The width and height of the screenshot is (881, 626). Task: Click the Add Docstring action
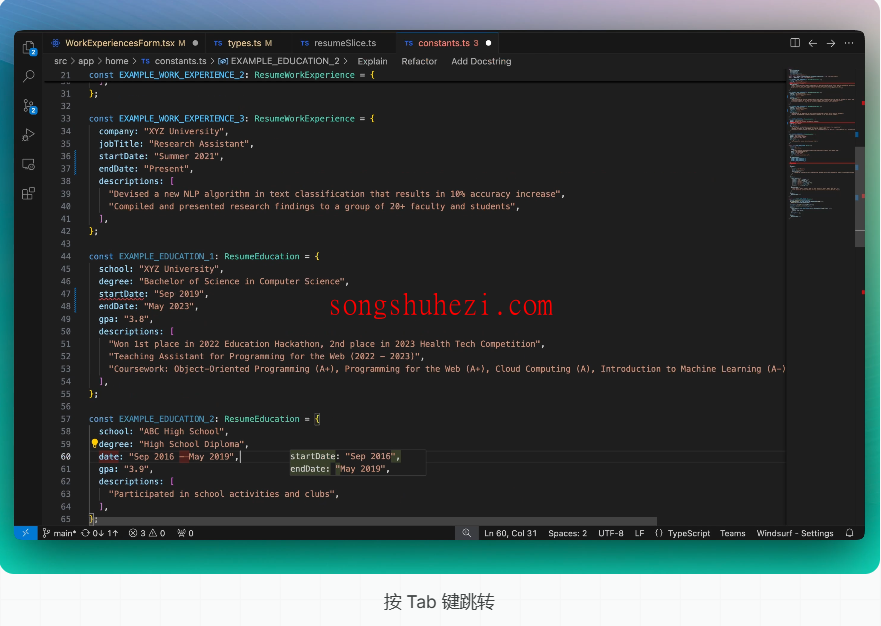click(x=481, y=61)
